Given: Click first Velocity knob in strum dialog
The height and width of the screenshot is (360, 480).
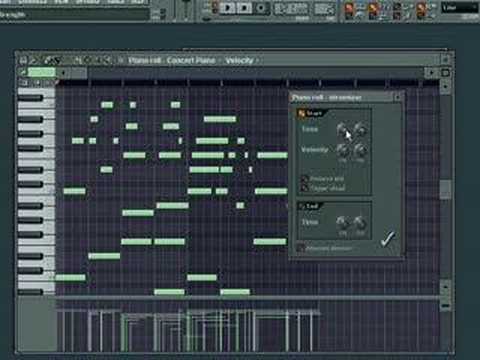Looking at the screenshot, I should pyautogui.click(x=343, y=150).
